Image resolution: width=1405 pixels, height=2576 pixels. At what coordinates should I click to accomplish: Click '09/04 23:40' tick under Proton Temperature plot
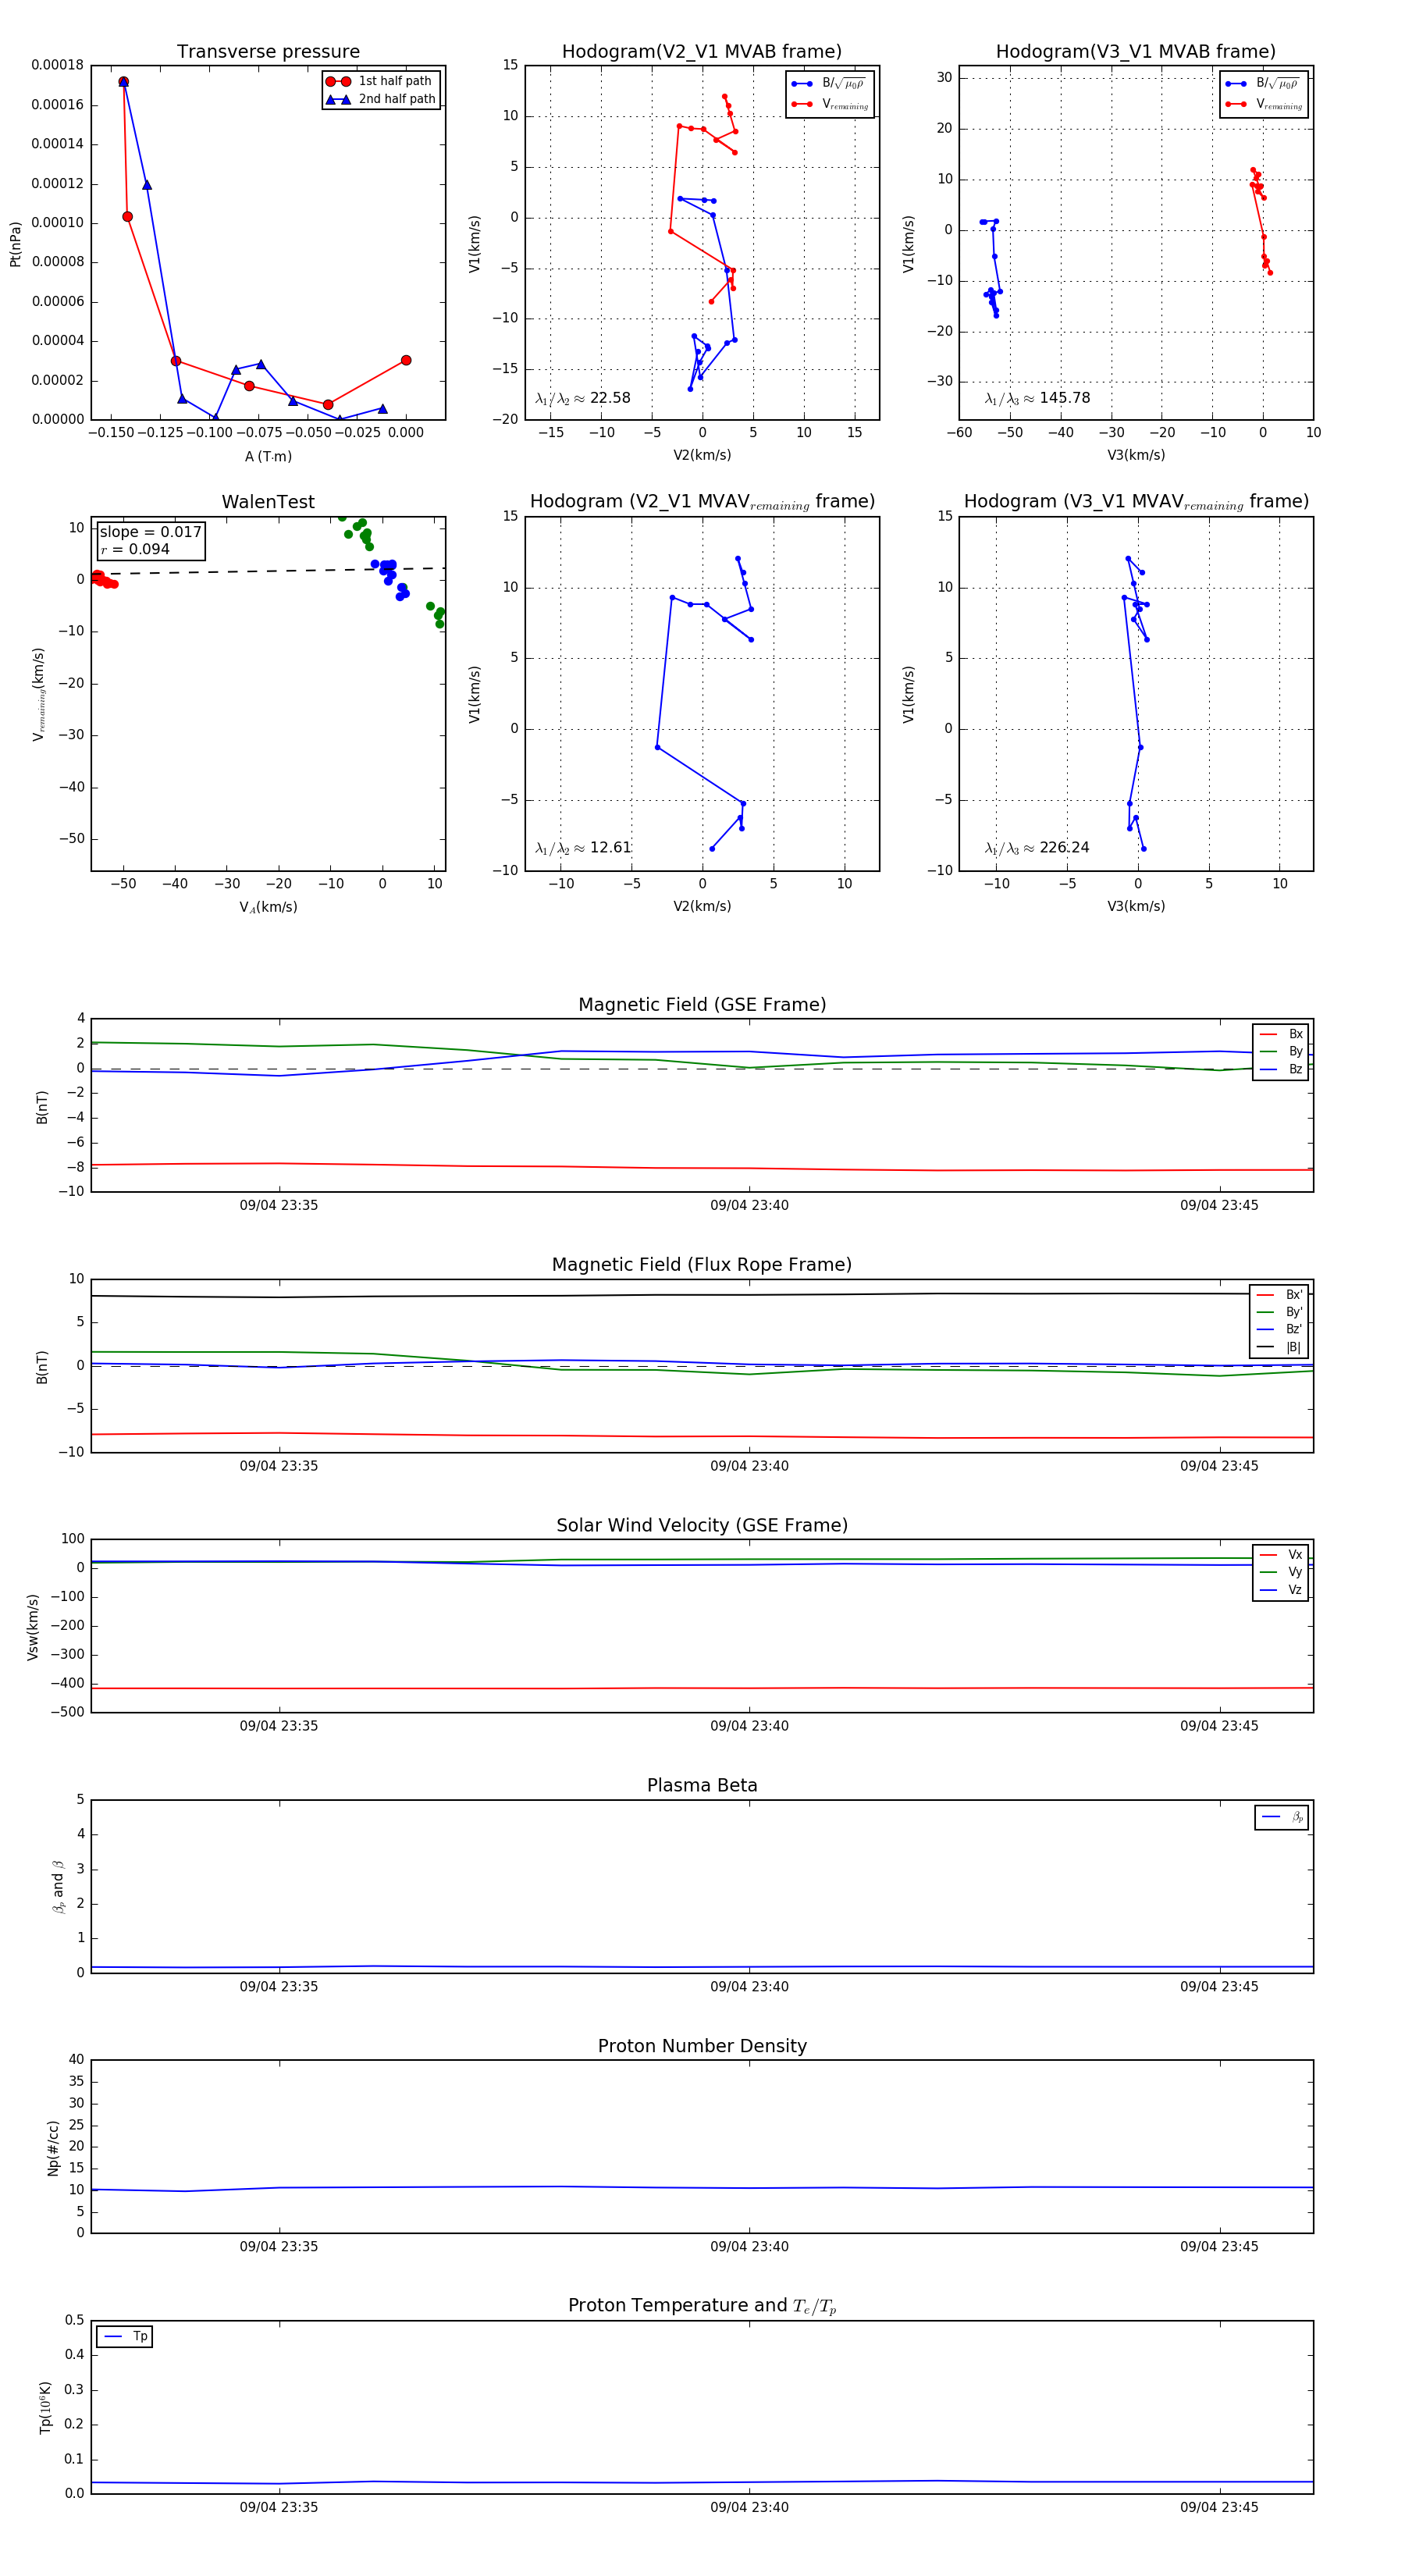(749, 2507)
